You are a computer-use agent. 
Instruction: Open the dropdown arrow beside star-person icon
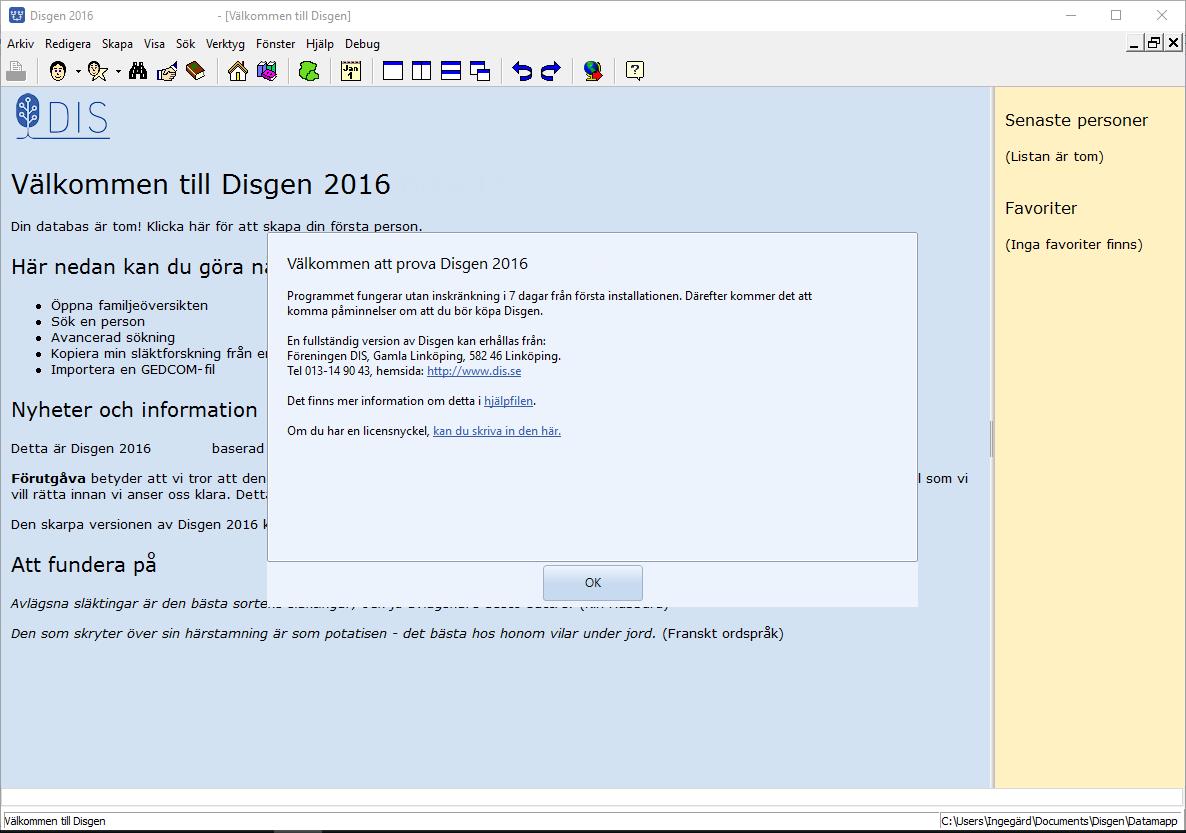click(x=118, y=72)
